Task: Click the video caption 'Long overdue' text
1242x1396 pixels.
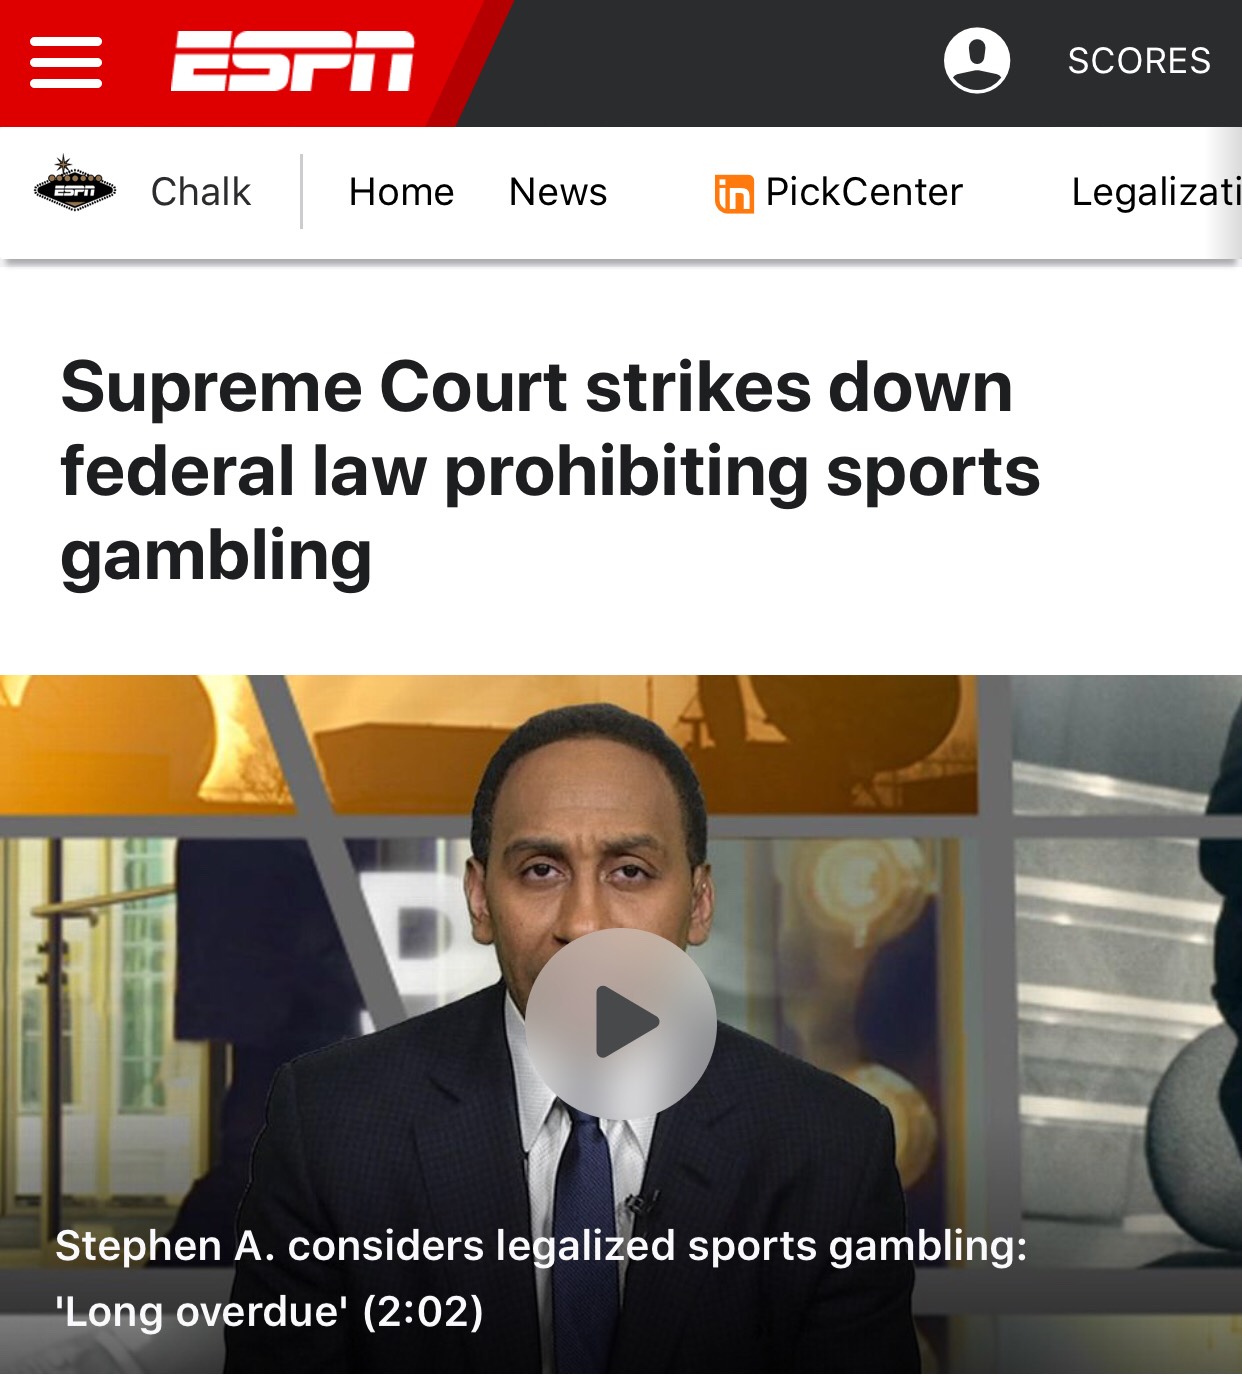Action: [x=199, y=1311]
